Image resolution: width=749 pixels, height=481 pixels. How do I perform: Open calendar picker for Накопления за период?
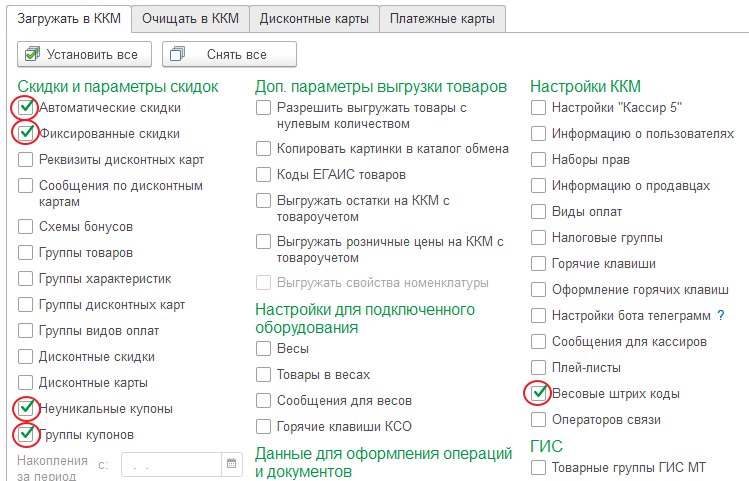[x=232, y=463]
